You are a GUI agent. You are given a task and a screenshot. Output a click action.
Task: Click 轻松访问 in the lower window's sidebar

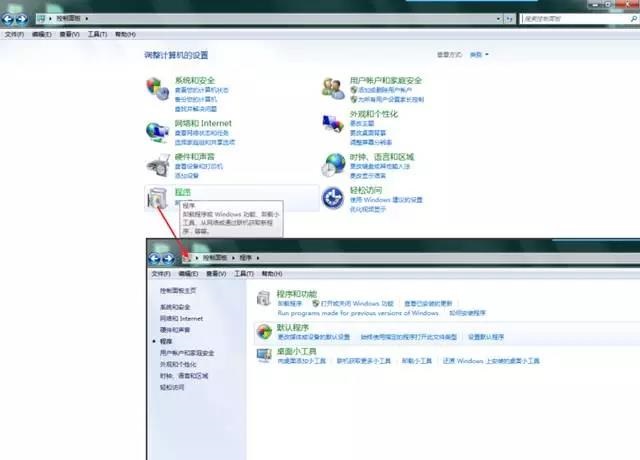coord(172,387)
